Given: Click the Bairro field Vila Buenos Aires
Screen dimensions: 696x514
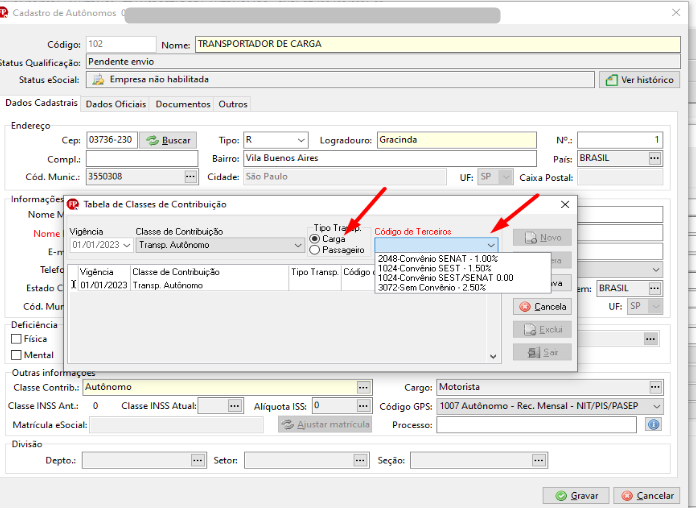Looking at the screenshot, I should coord(390,158).
